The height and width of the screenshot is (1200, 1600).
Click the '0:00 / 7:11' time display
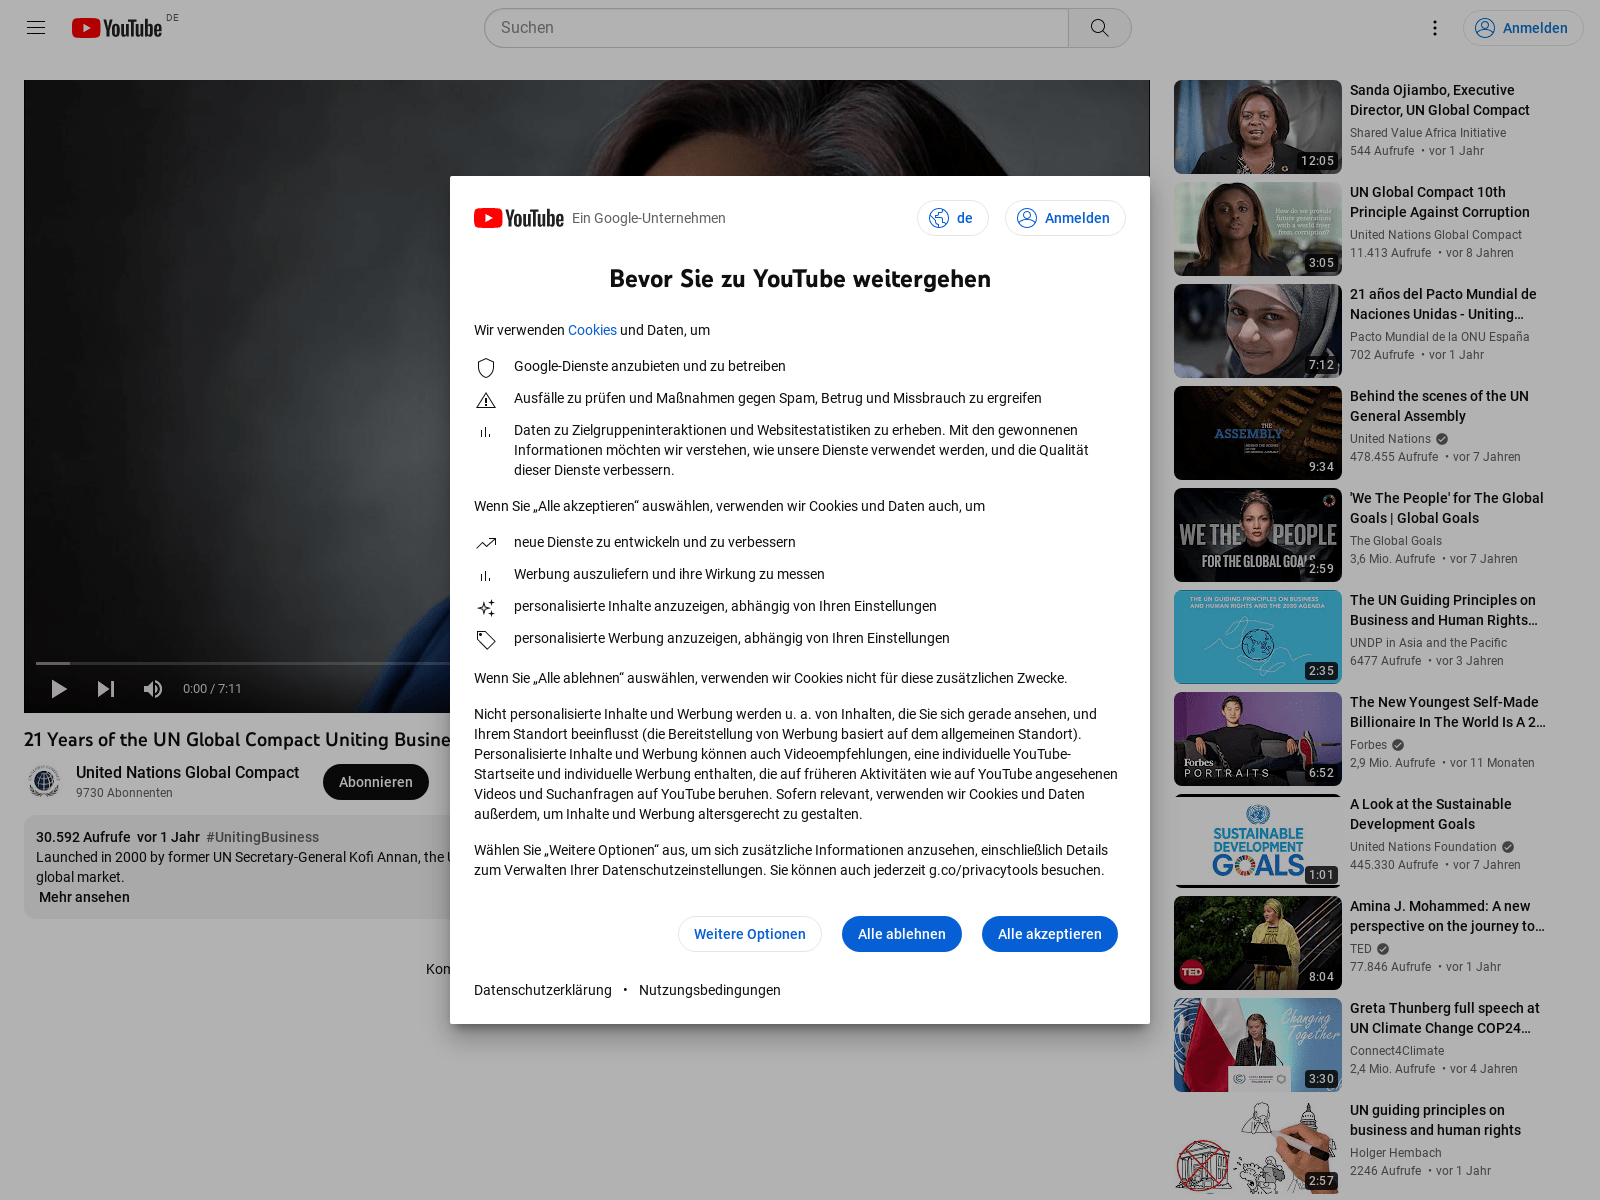212,689
